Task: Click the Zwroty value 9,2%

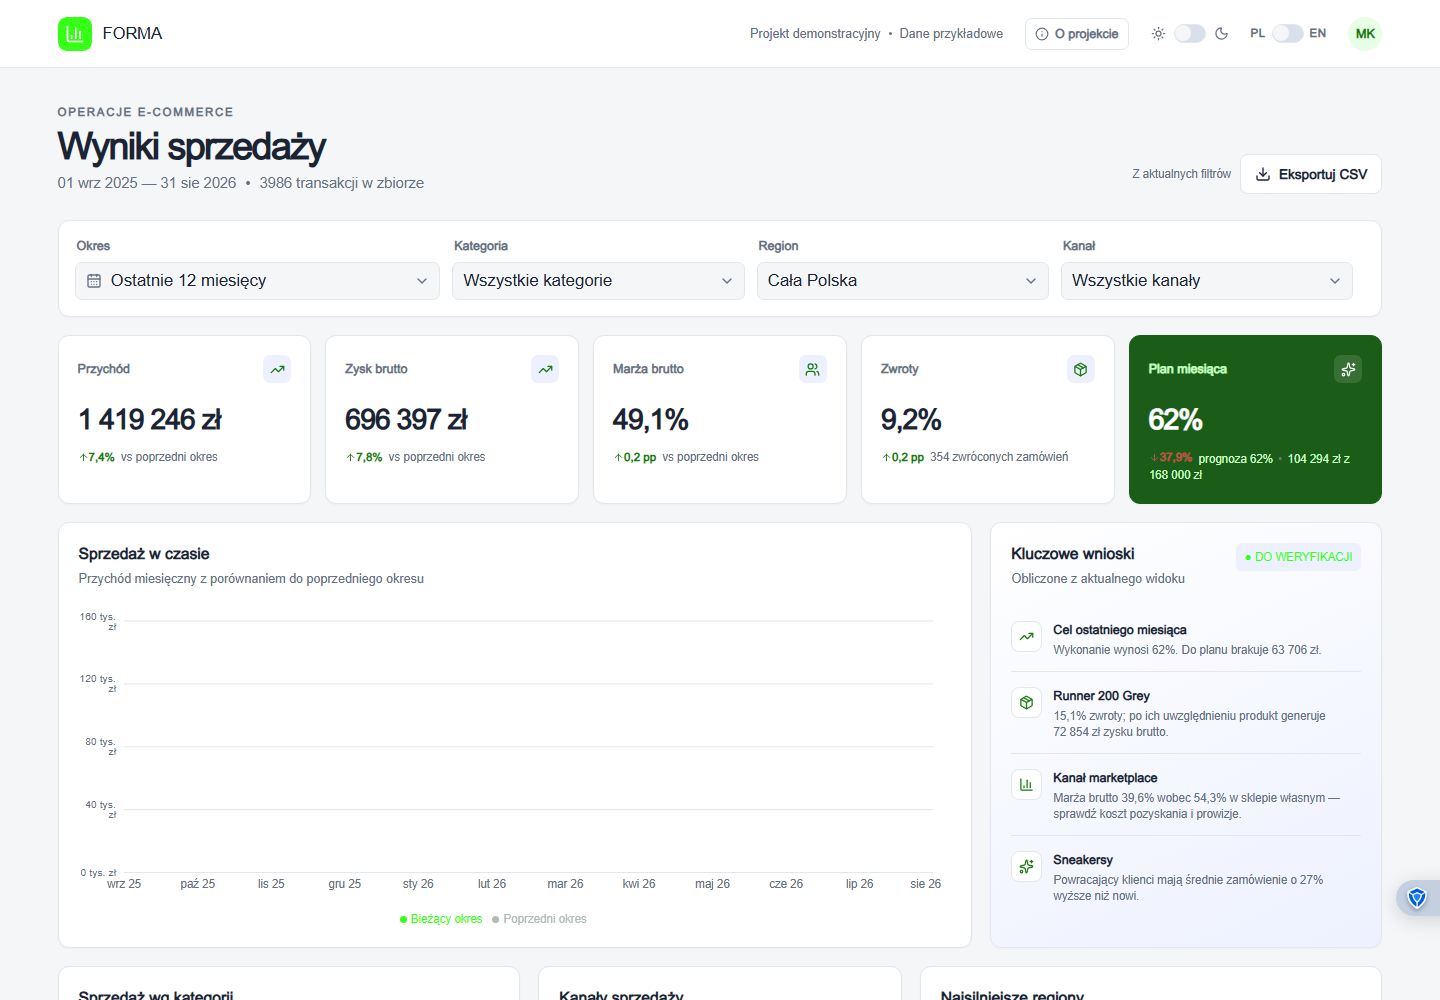Action: click(911, 420)
